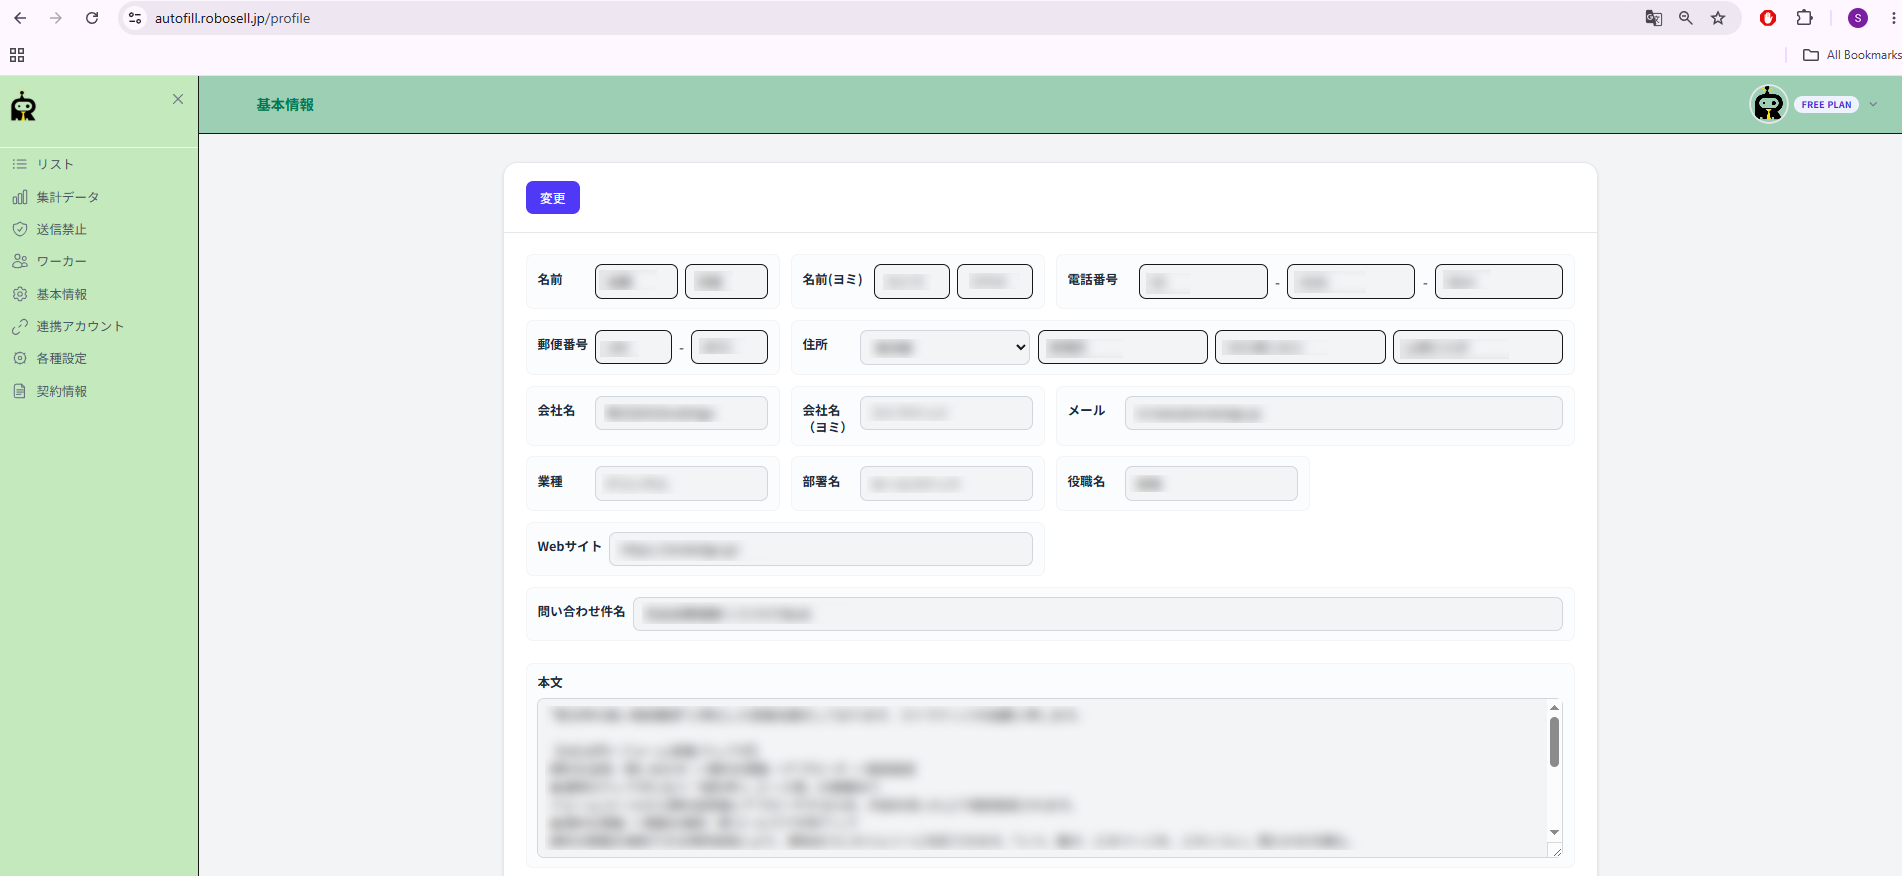Click the user robot avatar

click(x=1769, y=104)
